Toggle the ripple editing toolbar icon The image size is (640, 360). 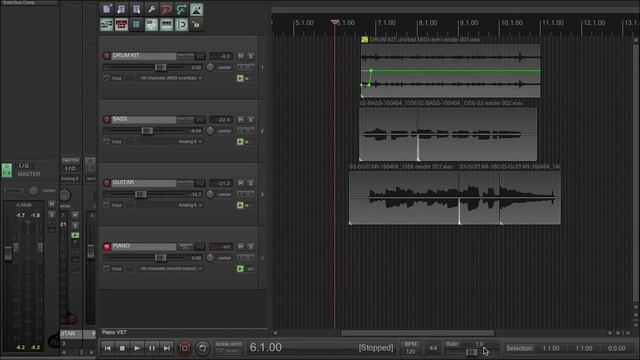[167, 24]
